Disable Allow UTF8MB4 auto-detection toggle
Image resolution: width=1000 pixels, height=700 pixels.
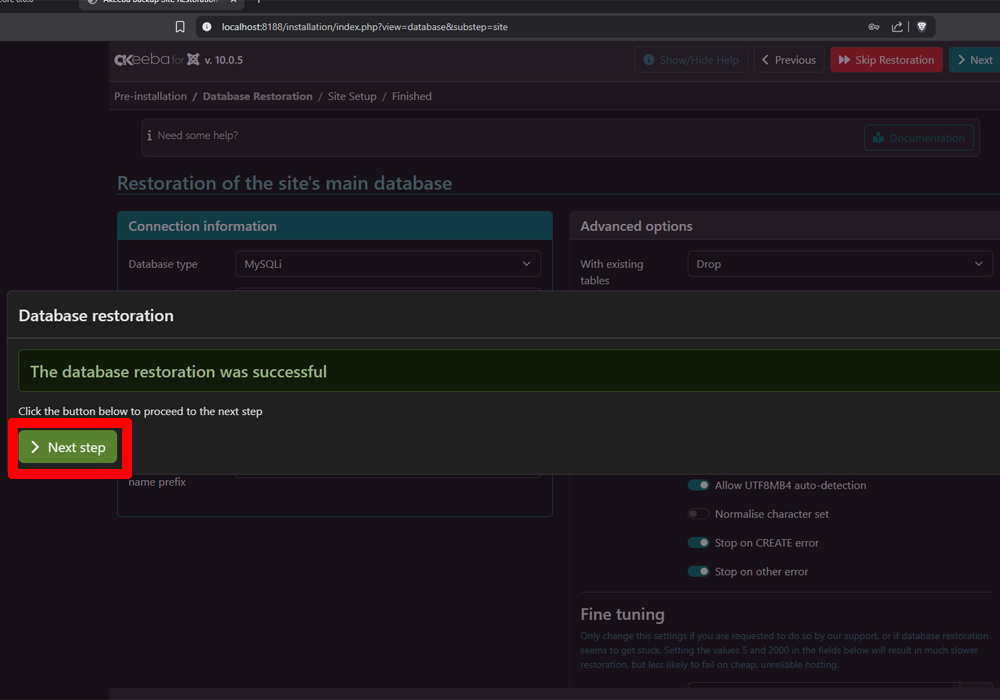(698, 485)
